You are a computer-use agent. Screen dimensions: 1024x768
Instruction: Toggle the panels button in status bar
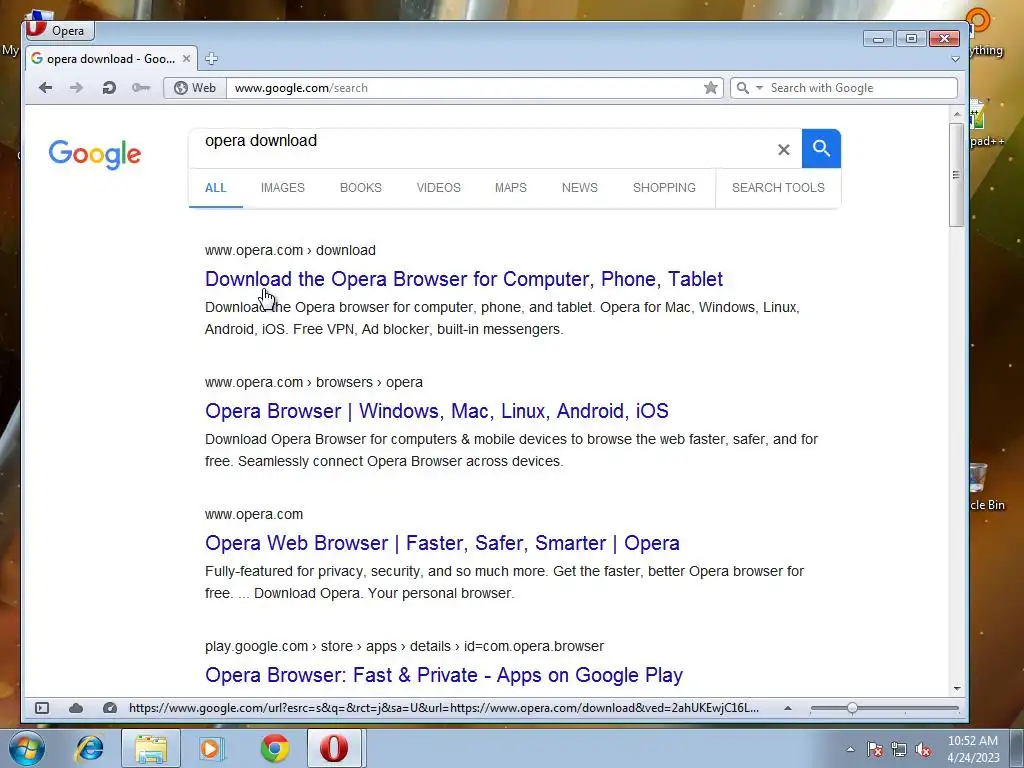click(x=42, y=708)
